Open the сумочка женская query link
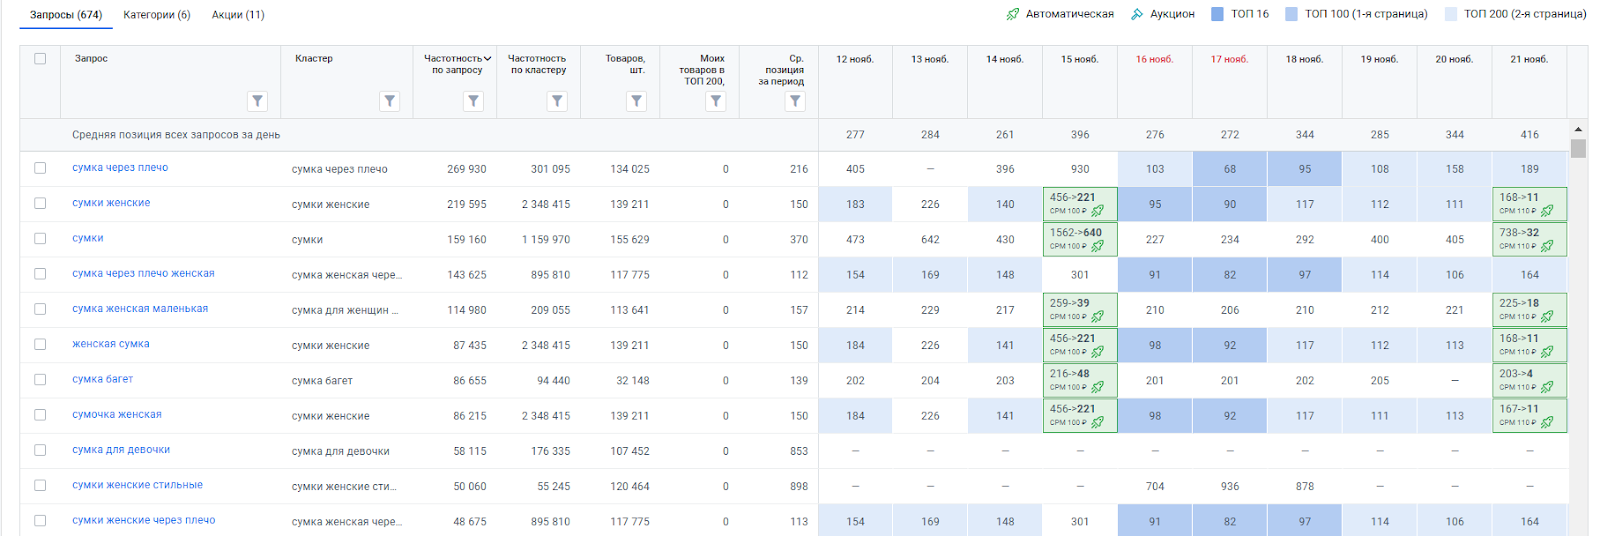 (117, 414)
